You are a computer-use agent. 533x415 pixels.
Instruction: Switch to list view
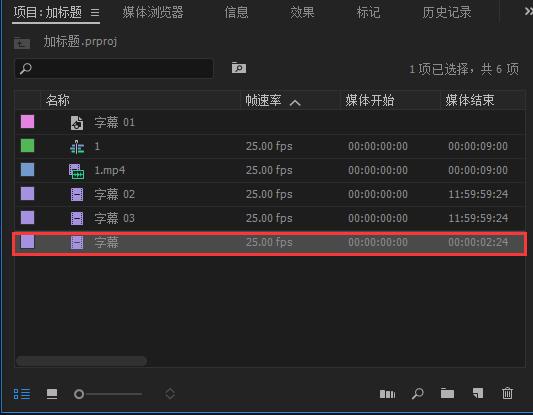(22, 394)
